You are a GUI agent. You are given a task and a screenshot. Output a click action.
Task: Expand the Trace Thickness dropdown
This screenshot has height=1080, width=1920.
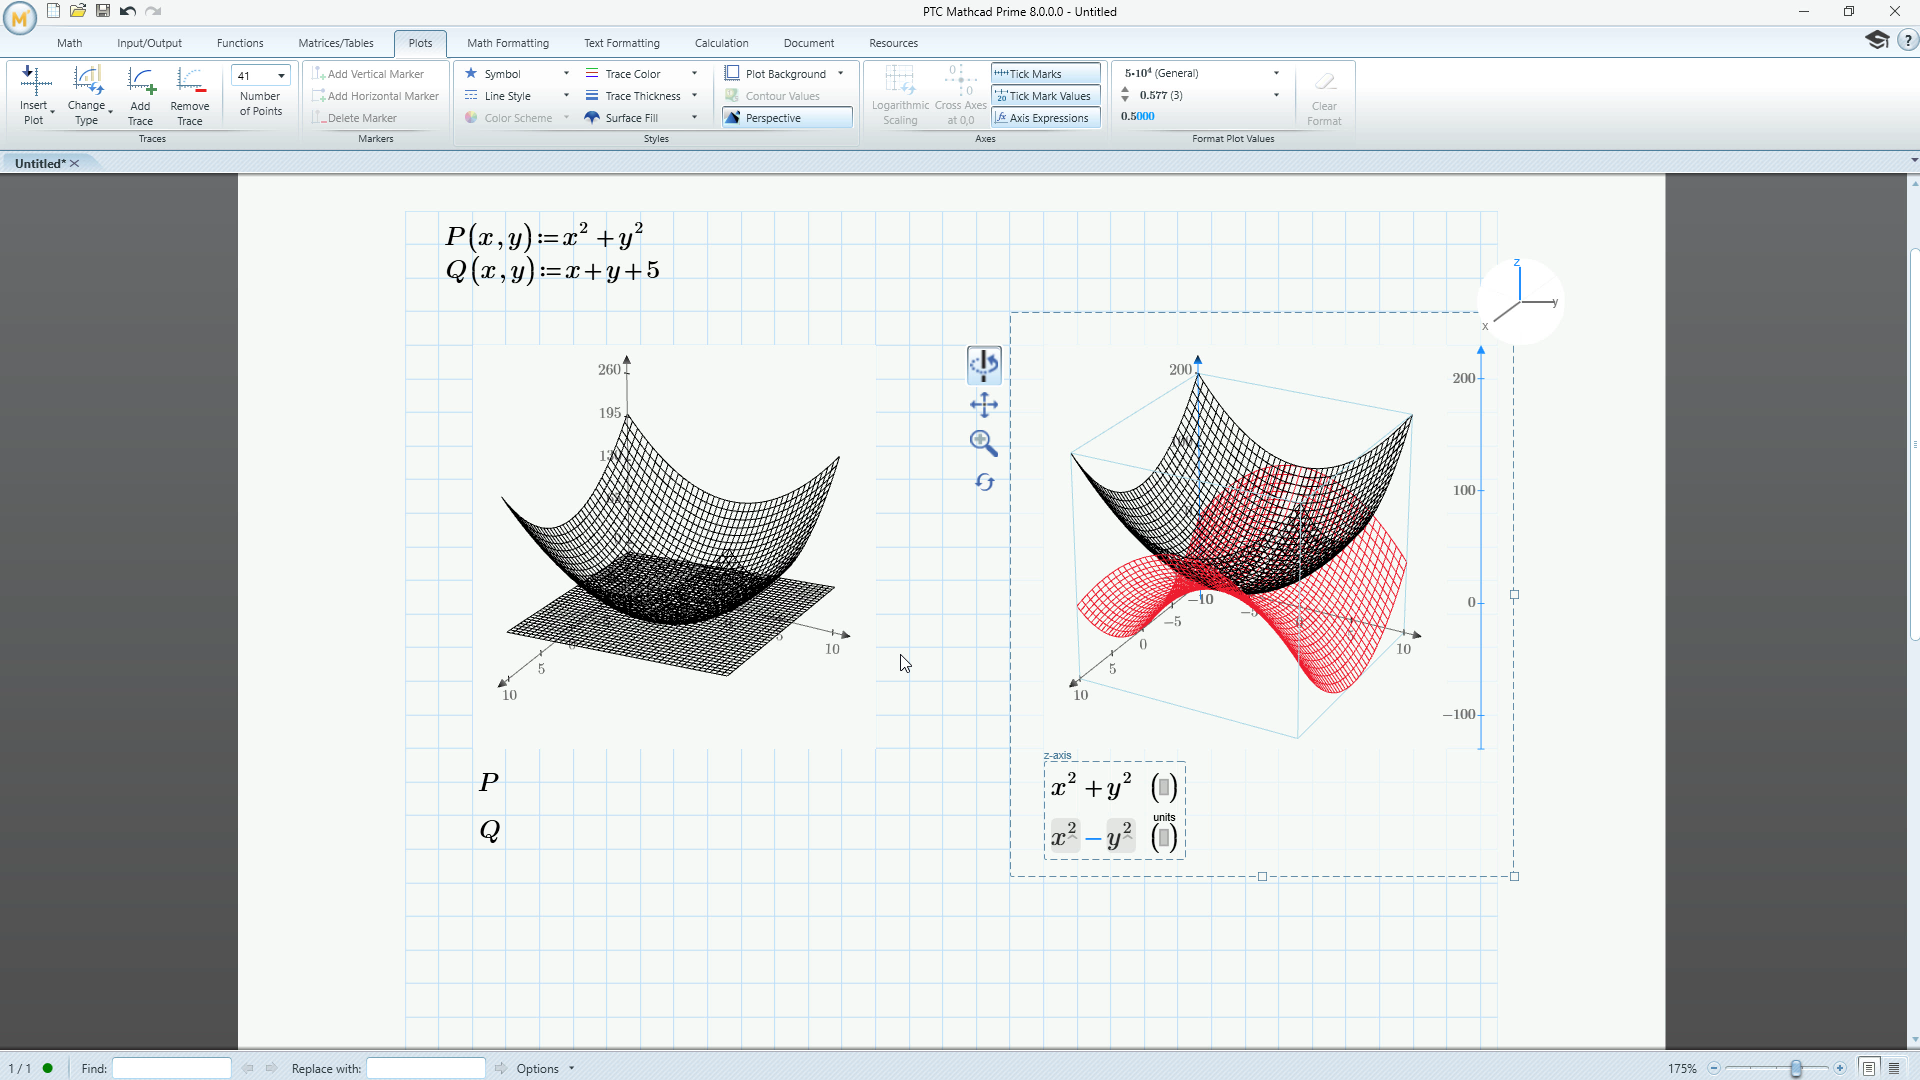point(694,96)
